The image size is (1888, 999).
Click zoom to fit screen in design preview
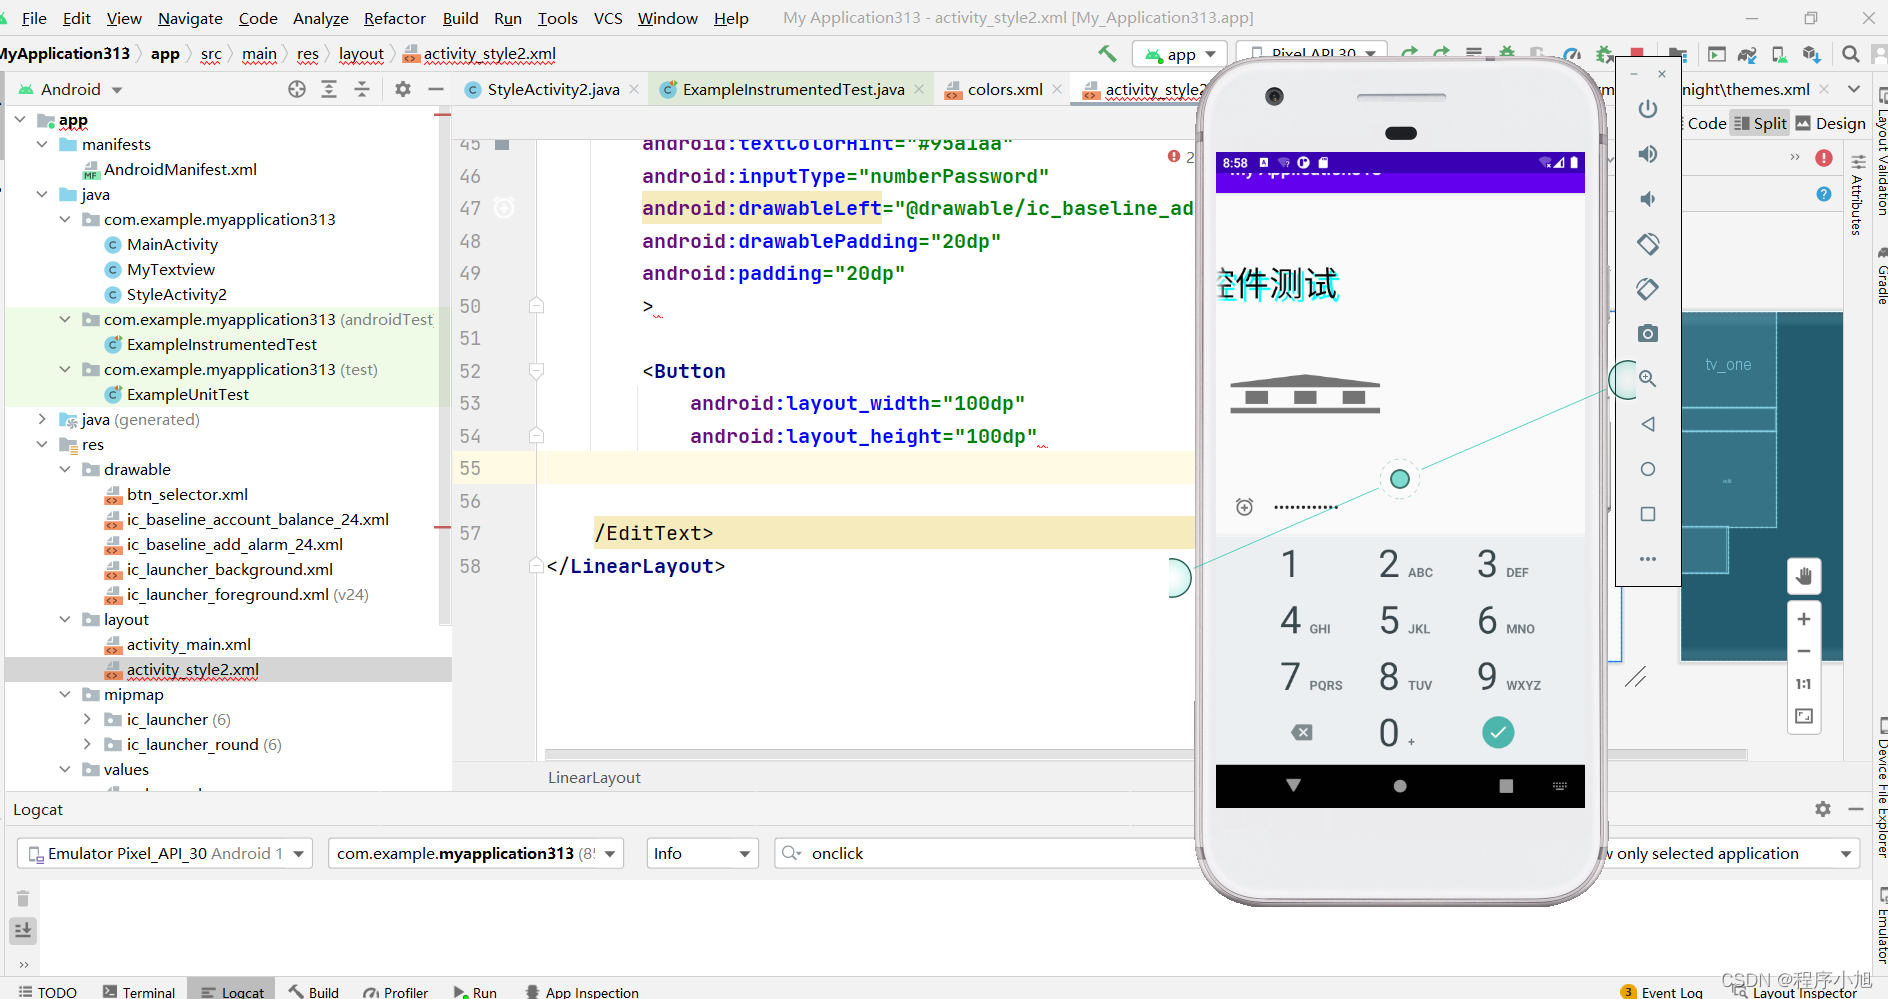(x=1804, y=716)
